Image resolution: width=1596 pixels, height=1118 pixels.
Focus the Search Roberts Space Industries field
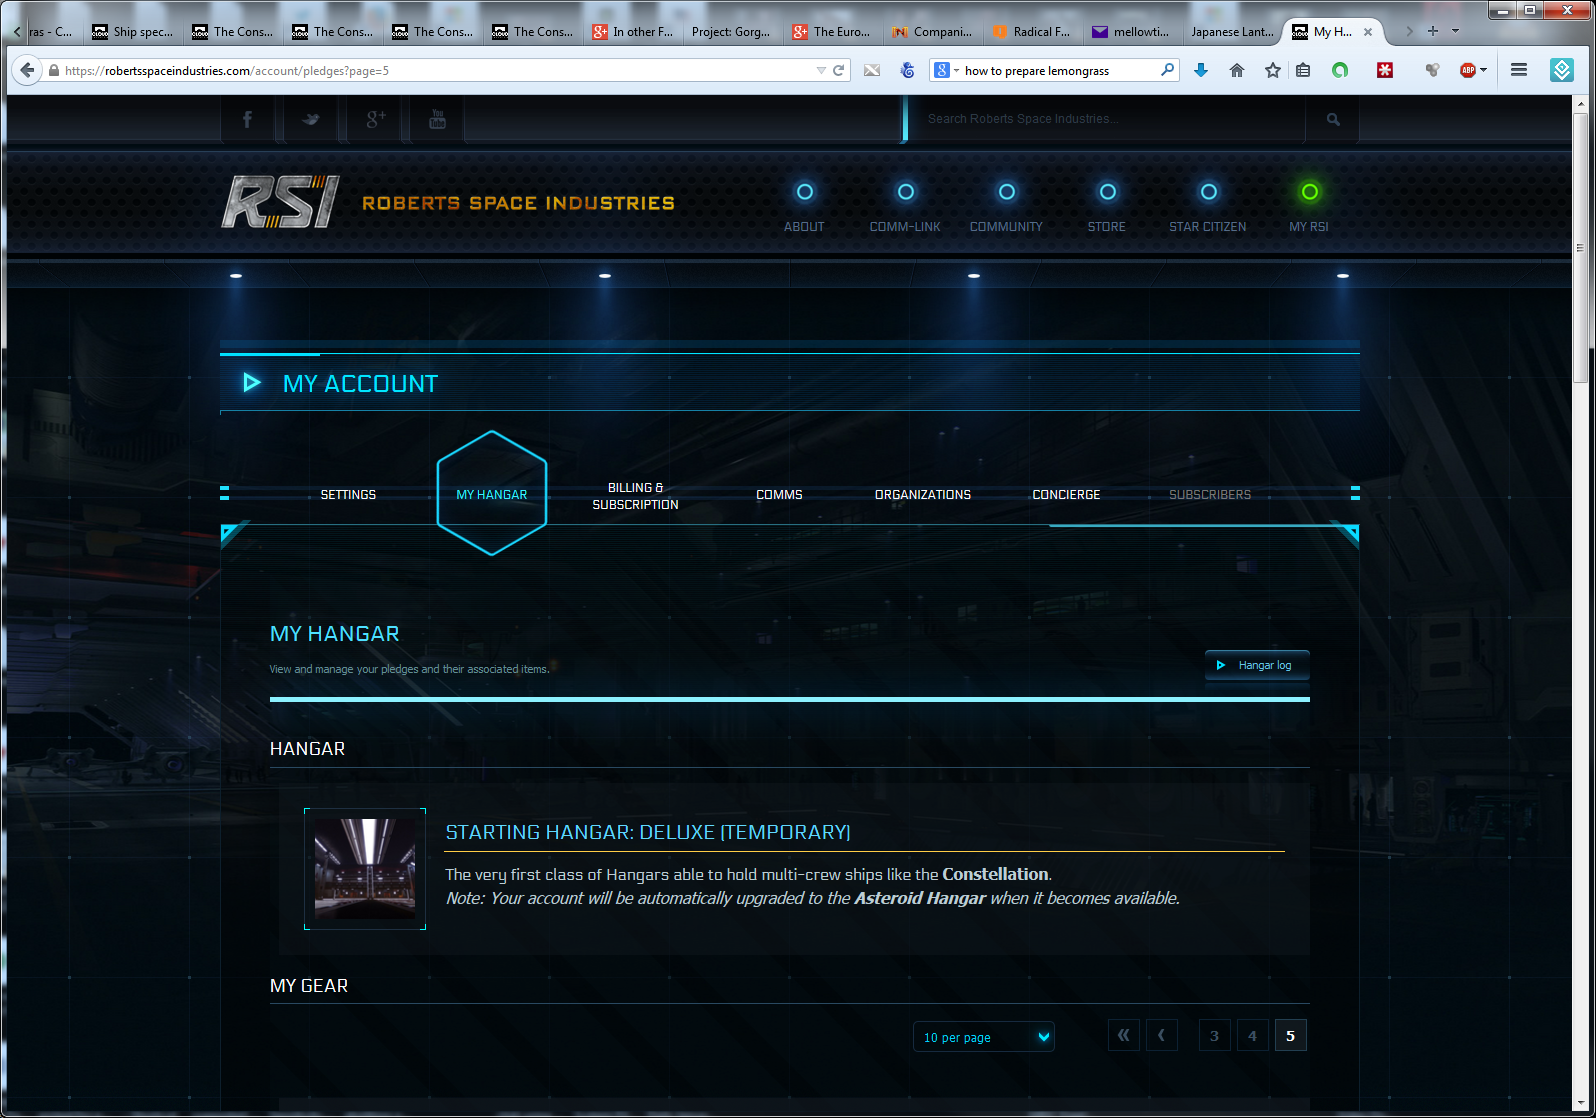coord(1105,119)
